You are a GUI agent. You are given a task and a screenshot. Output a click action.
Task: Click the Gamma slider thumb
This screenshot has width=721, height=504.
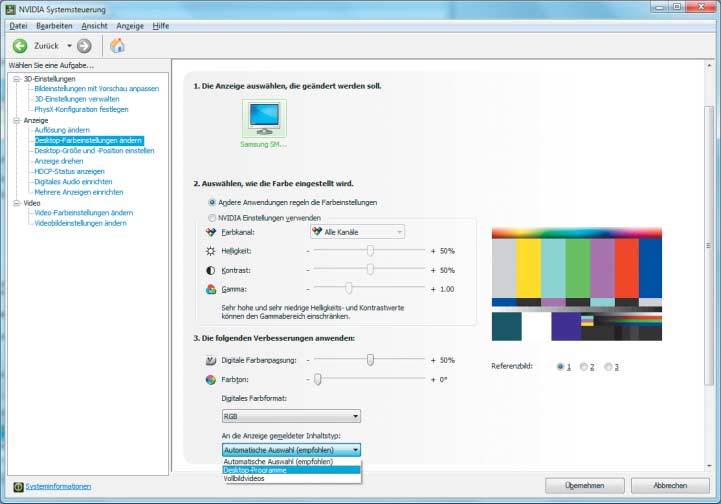(349, 288)
